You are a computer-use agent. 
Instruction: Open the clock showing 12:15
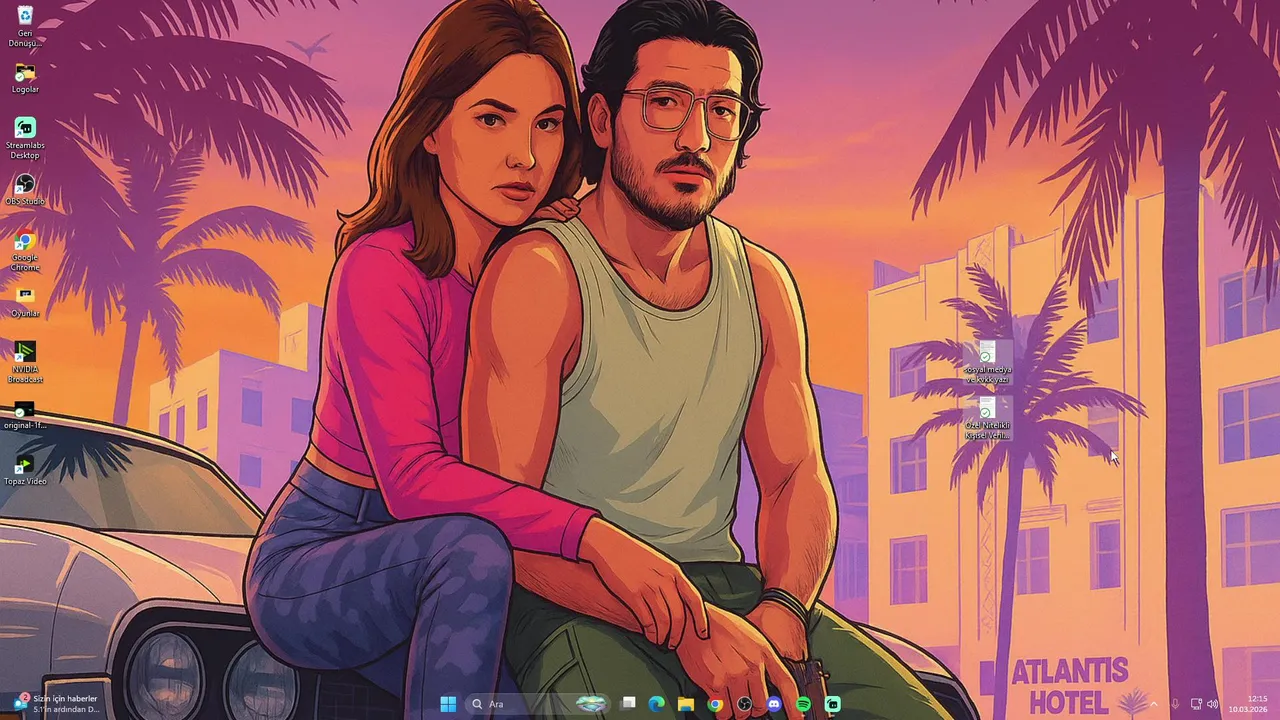pyautogui.click(x=1248, y=704)
